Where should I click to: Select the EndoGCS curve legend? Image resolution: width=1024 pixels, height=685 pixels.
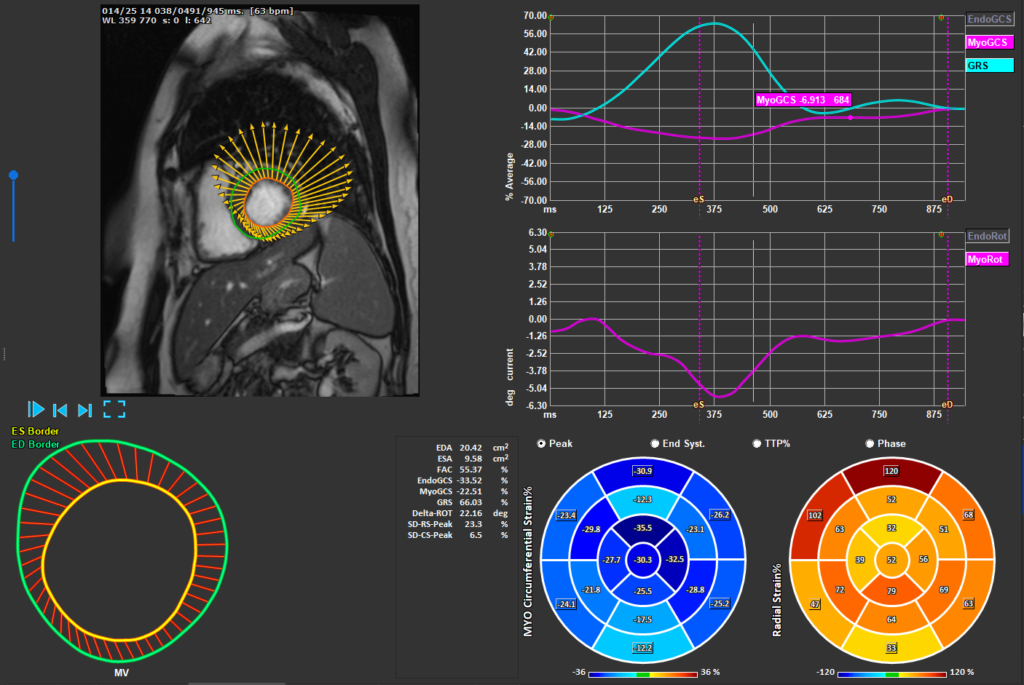coord(988,16)
